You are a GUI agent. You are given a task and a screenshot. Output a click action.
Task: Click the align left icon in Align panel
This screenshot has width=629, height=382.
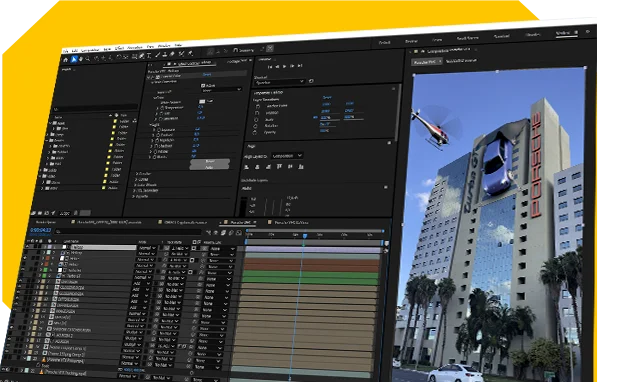point(247,167)
